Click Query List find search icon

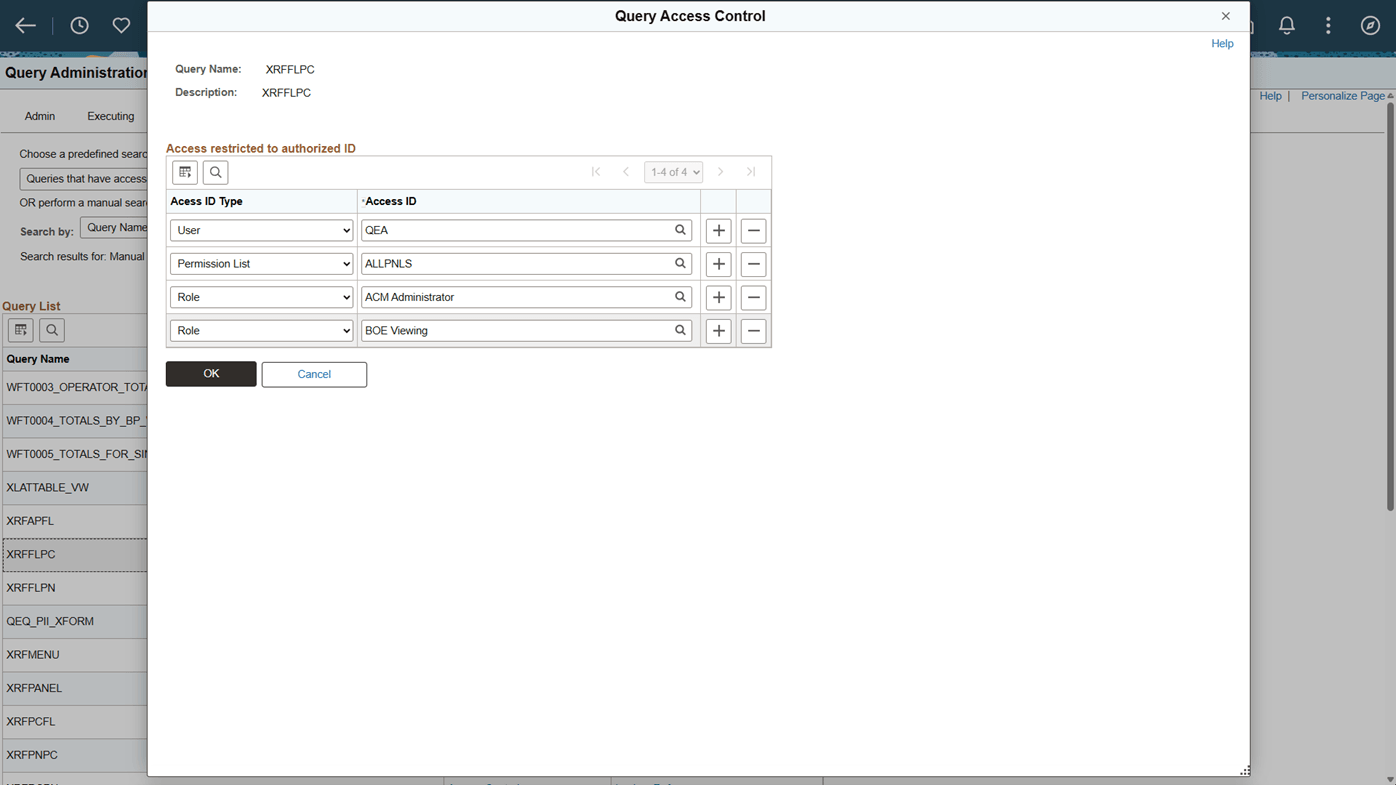point(52,330)
